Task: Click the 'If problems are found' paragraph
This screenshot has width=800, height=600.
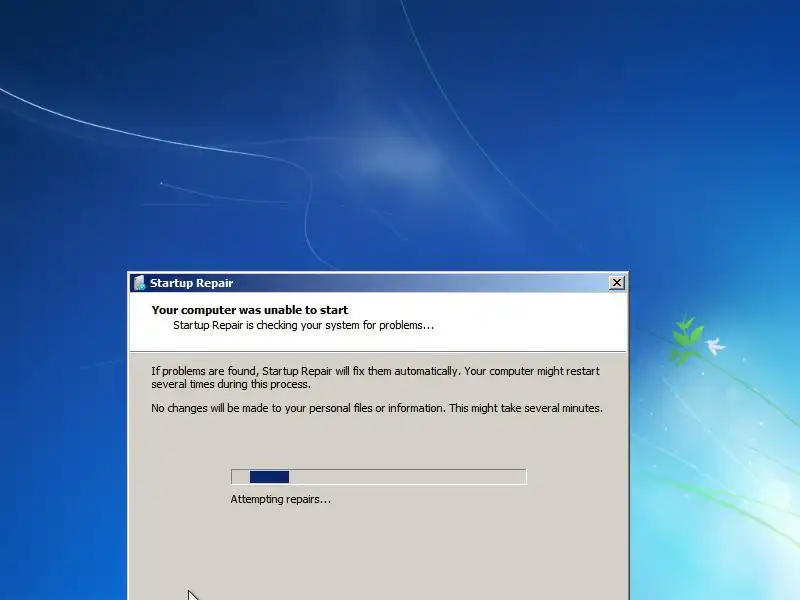Action: tap(376, 378)
